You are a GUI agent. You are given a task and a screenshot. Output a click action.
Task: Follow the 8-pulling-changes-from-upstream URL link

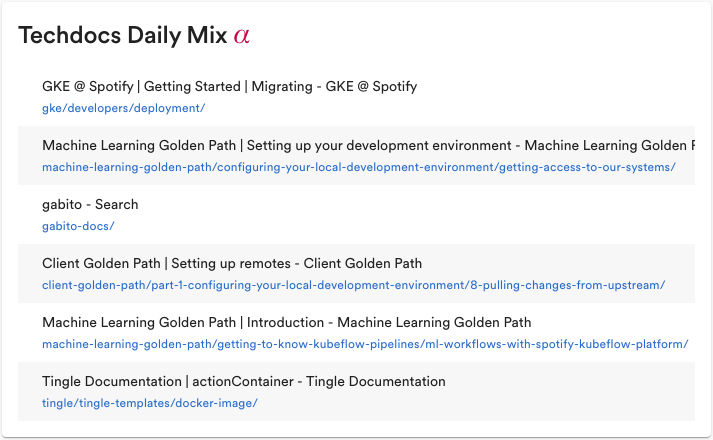coord(353,285)
